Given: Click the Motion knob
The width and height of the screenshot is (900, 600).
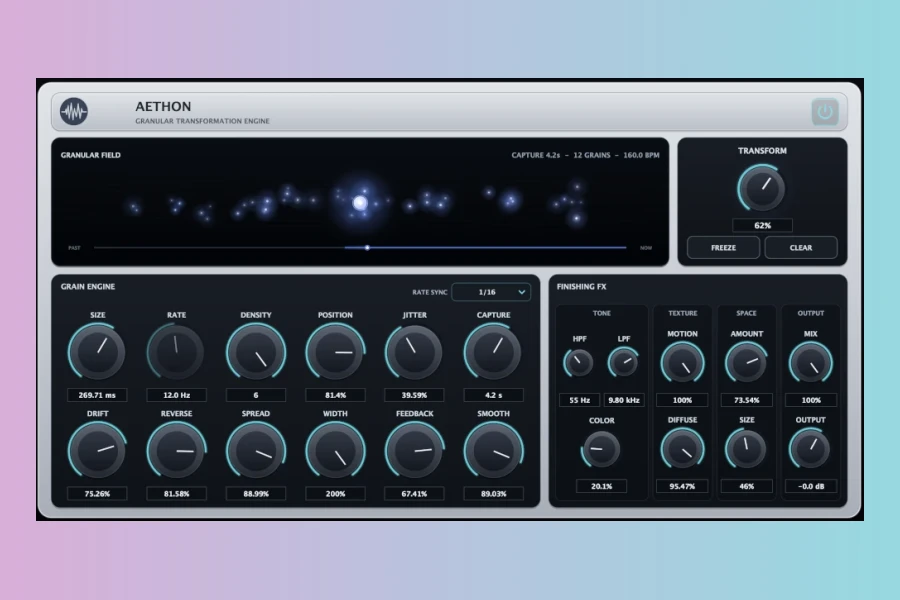Looking at the screenshot, I should pos(682,363).
